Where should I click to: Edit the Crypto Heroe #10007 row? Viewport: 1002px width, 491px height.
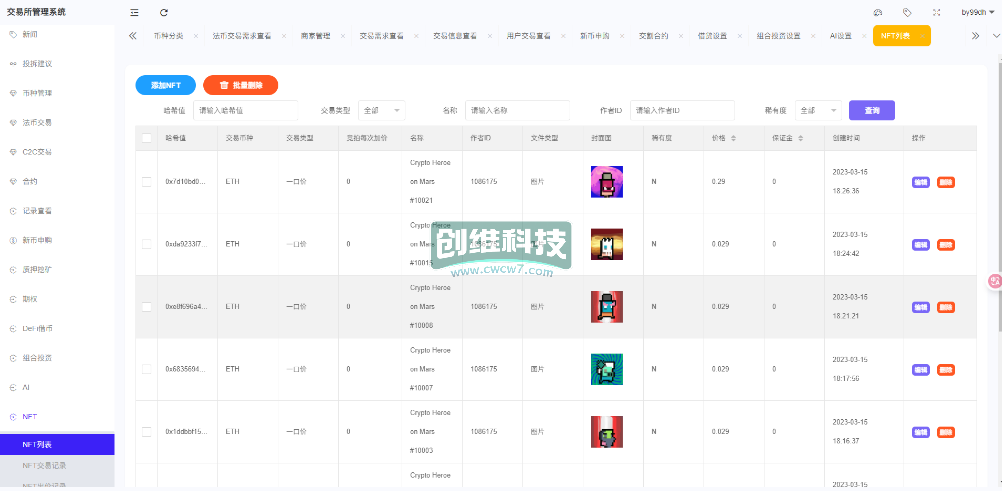click(920, 370)
